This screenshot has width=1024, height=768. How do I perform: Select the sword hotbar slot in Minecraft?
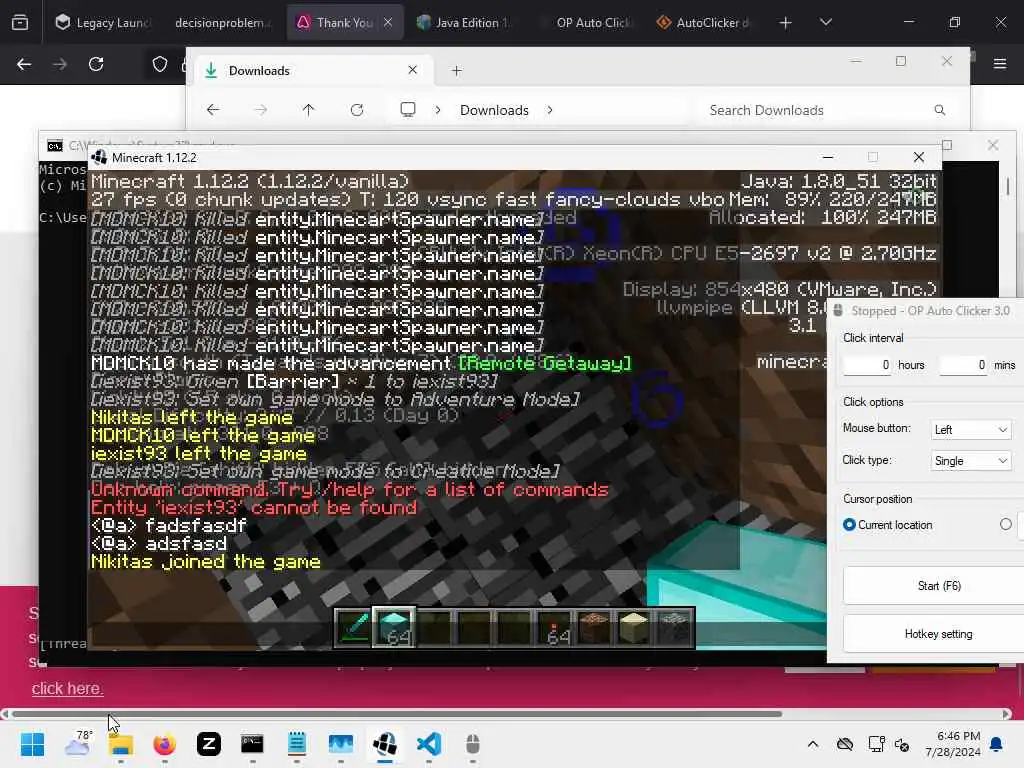coord(354,628)
